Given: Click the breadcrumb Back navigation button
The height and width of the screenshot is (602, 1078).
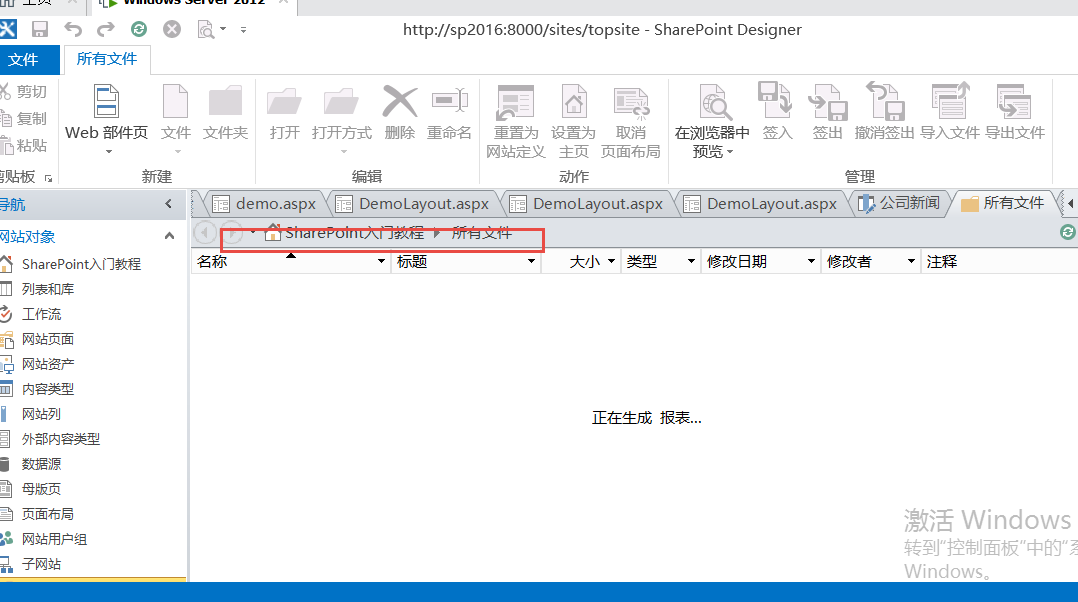Looking at the screenshot, I should (x=204, y=232).
